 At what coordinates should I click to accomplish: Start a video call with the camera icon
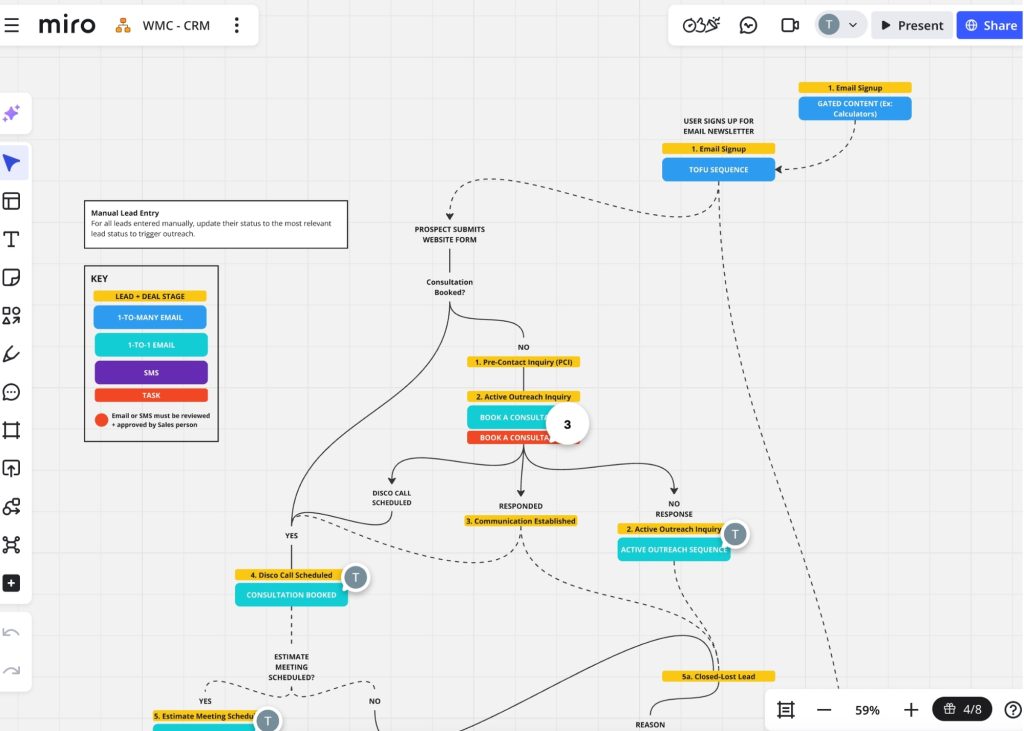(x=789, y=24)
